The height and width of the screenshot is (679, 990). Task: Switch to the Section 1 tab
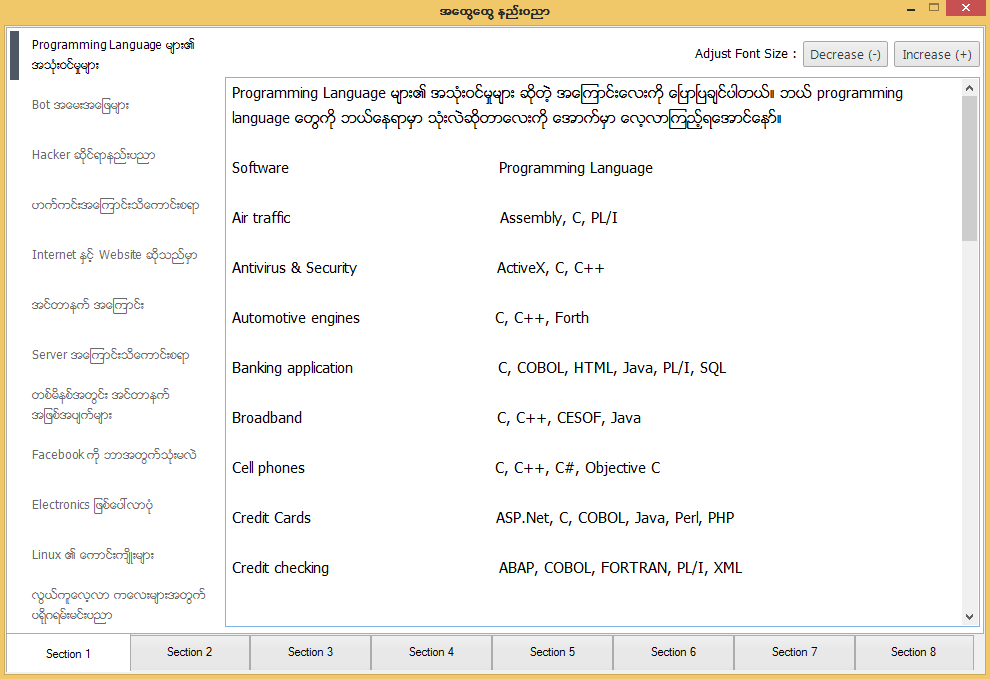pos(68,654)
